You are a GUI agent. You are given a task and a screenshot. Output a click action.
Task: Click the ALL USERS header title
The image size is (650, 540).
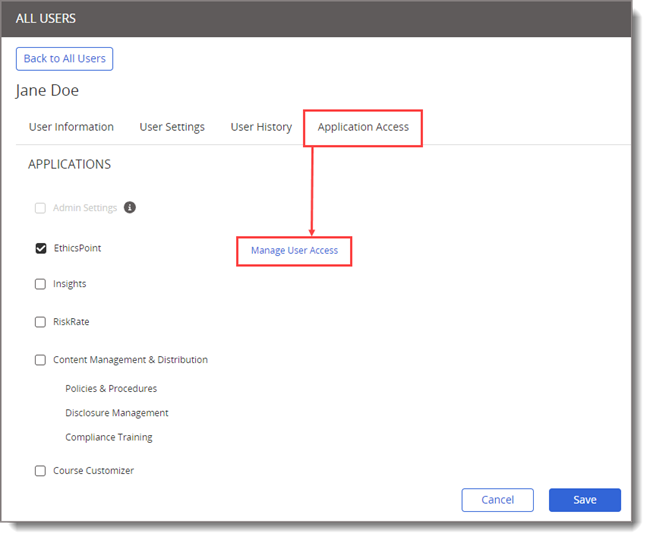click(46, 18)
